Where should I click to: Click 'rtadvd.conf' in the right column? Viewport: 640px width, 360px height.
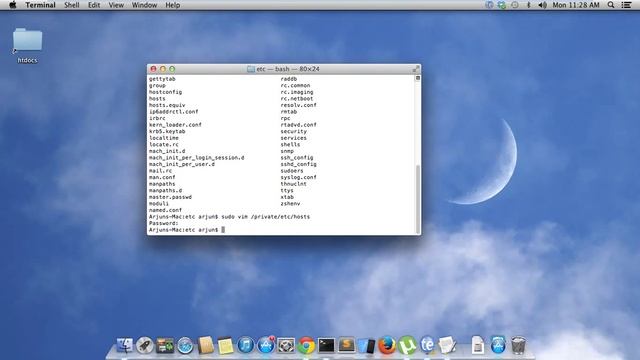click(x=298, y=124)
